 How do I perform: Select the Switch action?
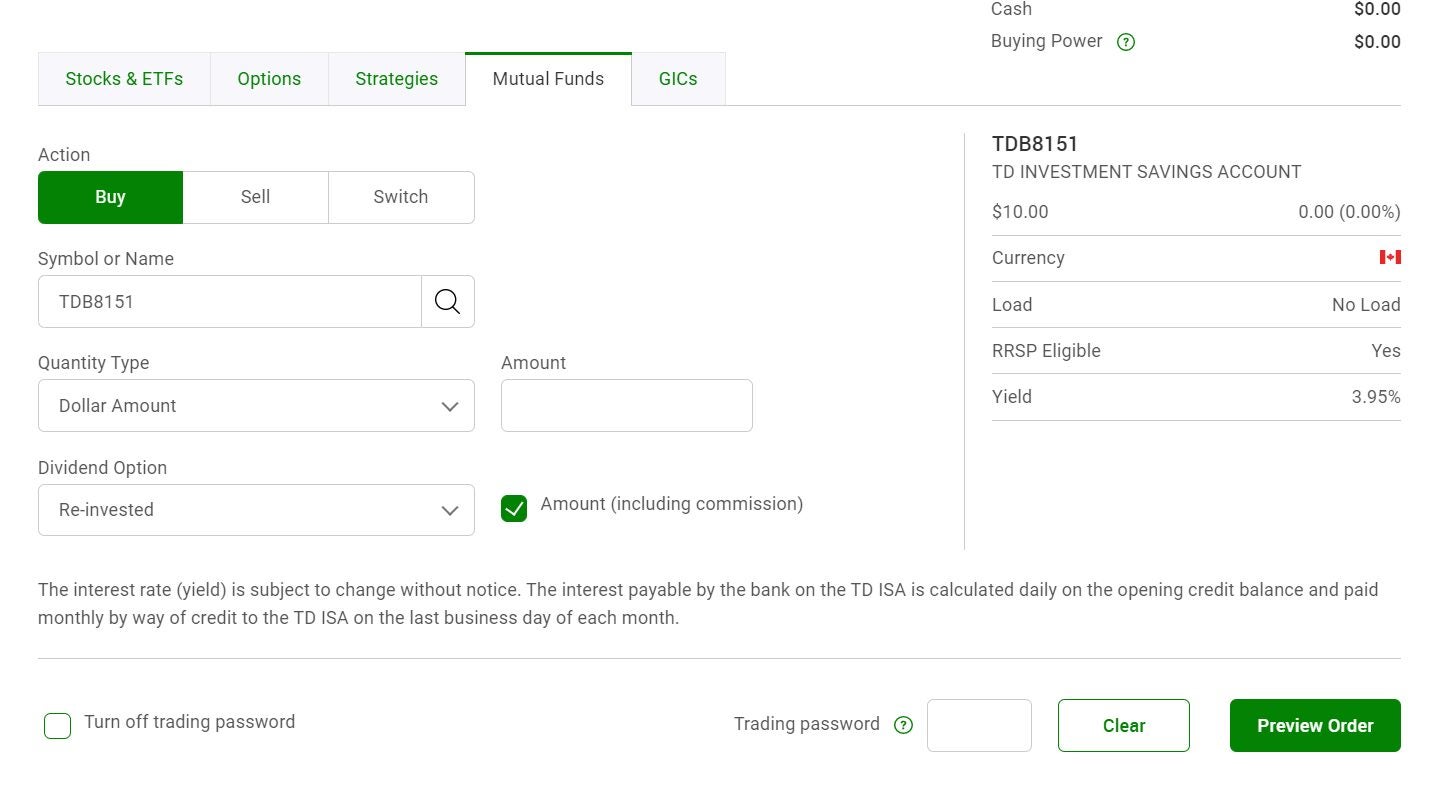coord(400,197)
